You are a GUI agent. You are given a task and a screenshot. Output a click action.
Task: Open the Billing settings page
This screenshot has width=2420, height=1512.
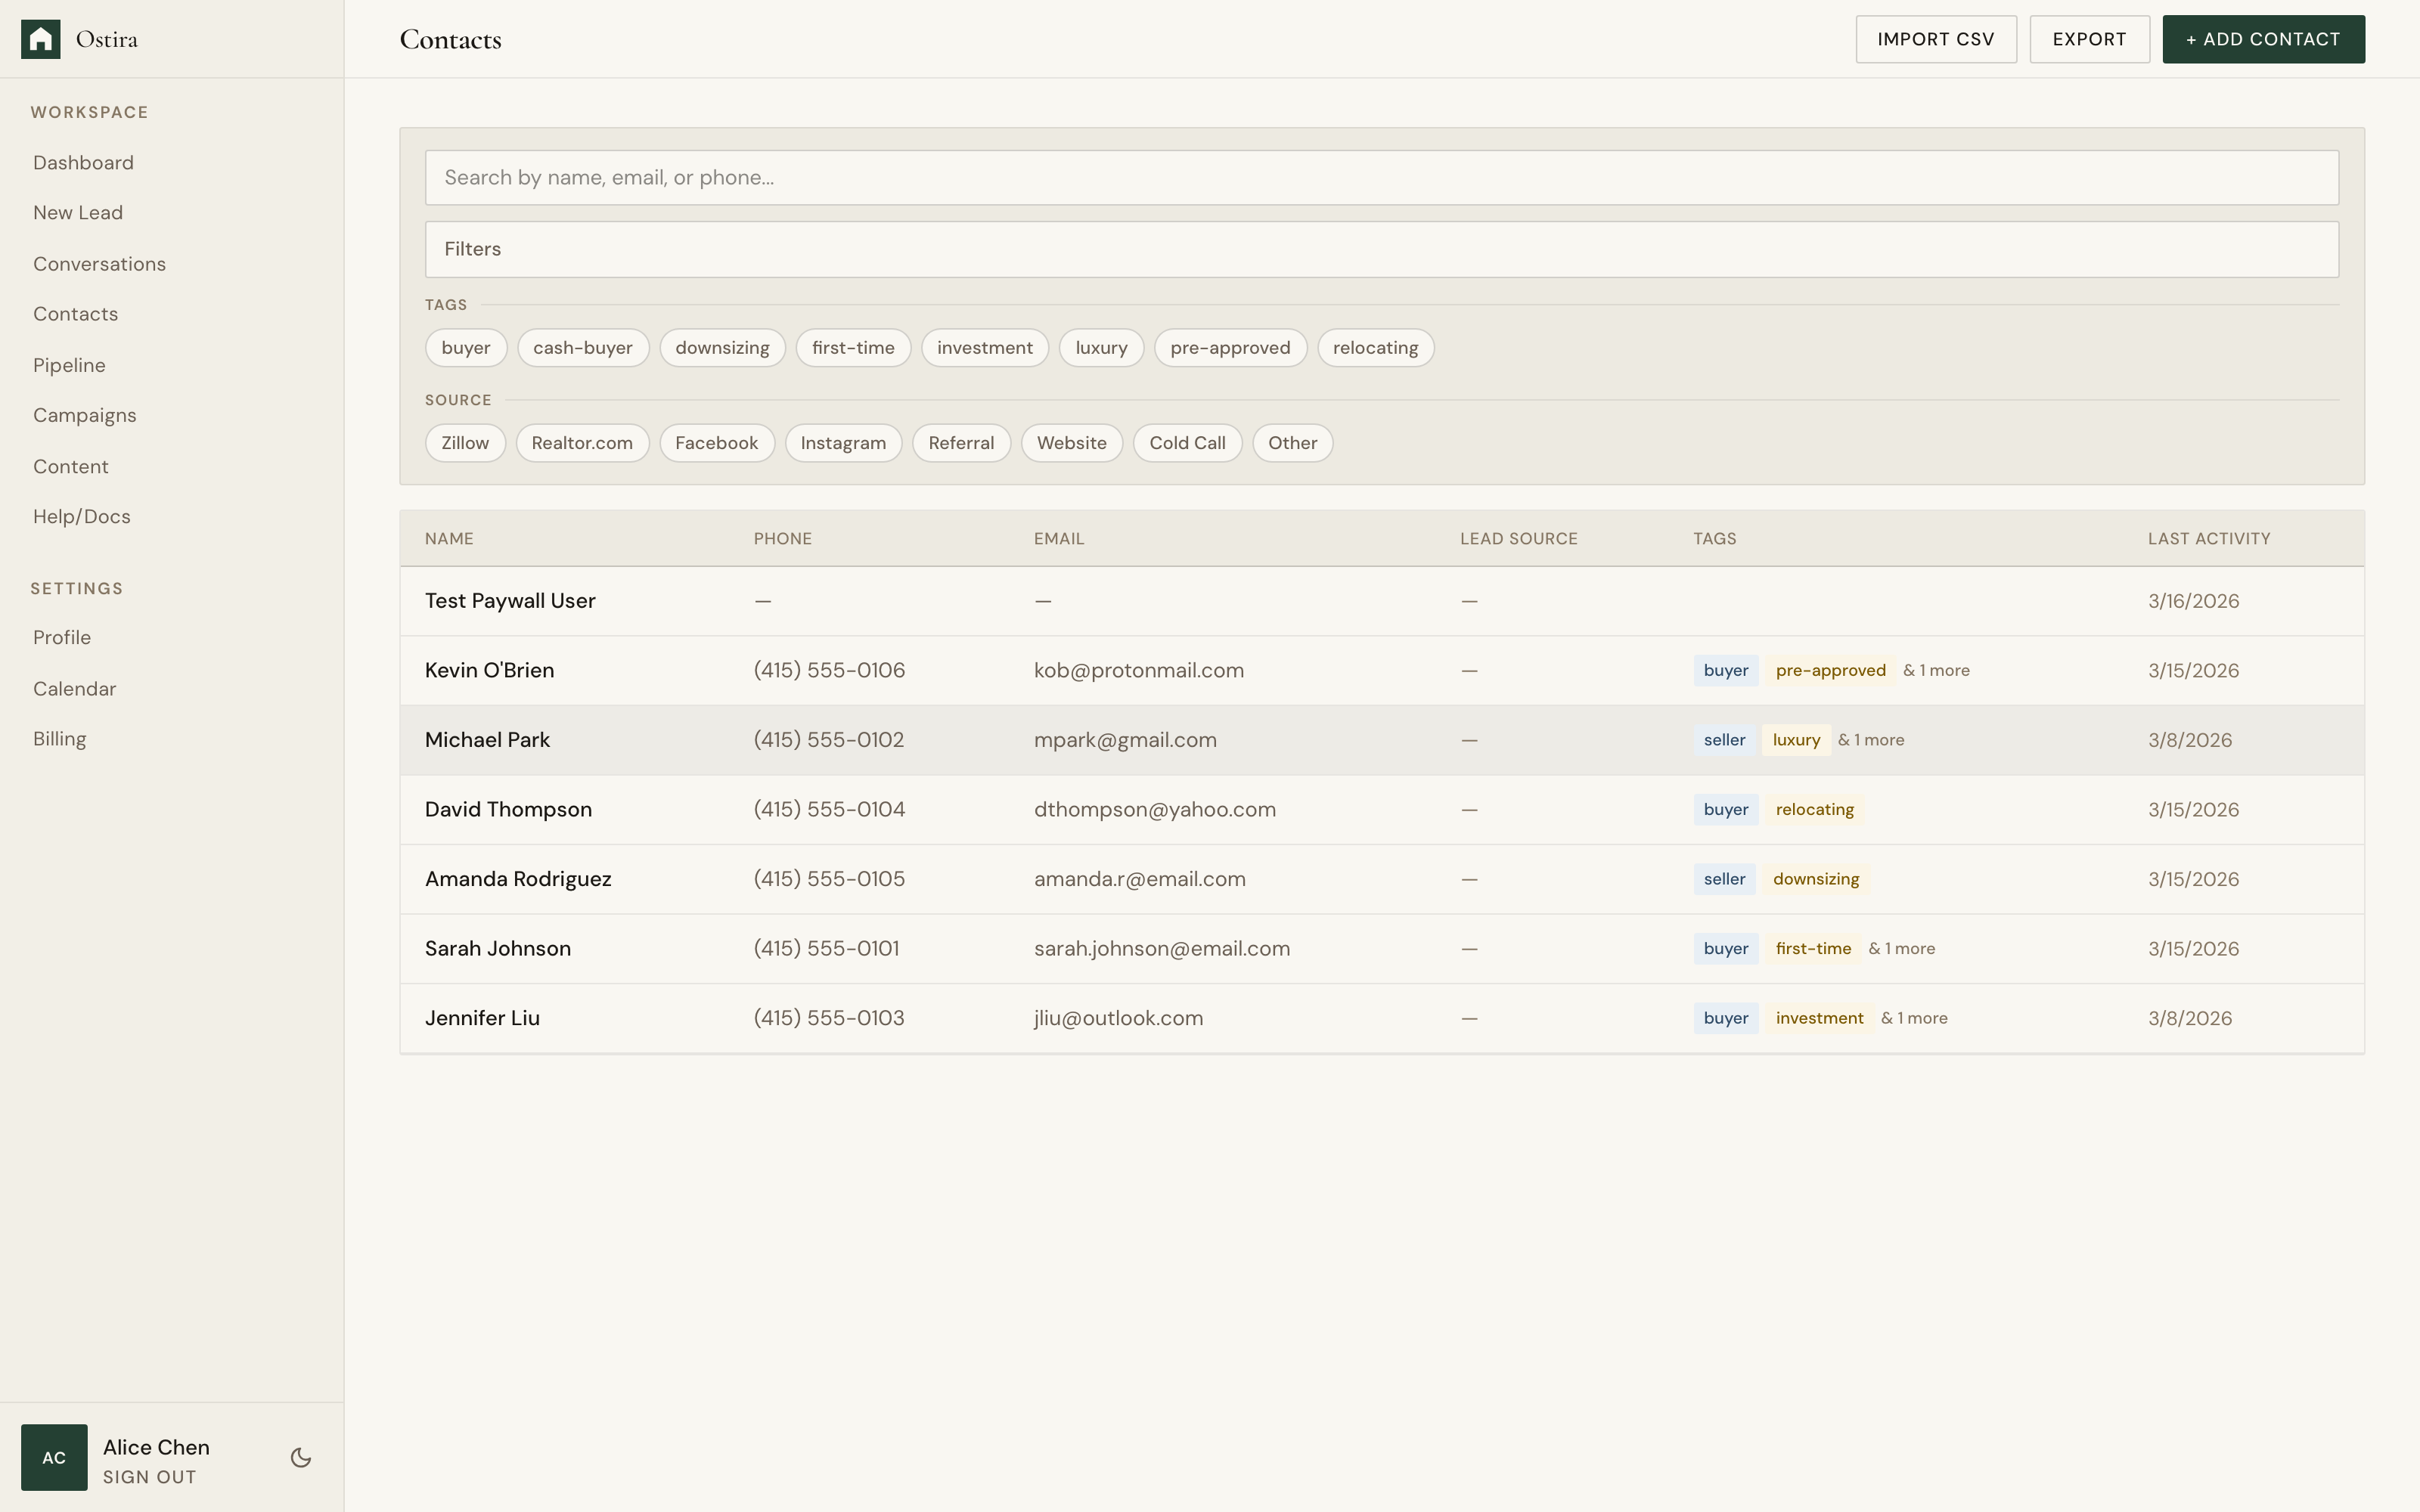(60, 738)
